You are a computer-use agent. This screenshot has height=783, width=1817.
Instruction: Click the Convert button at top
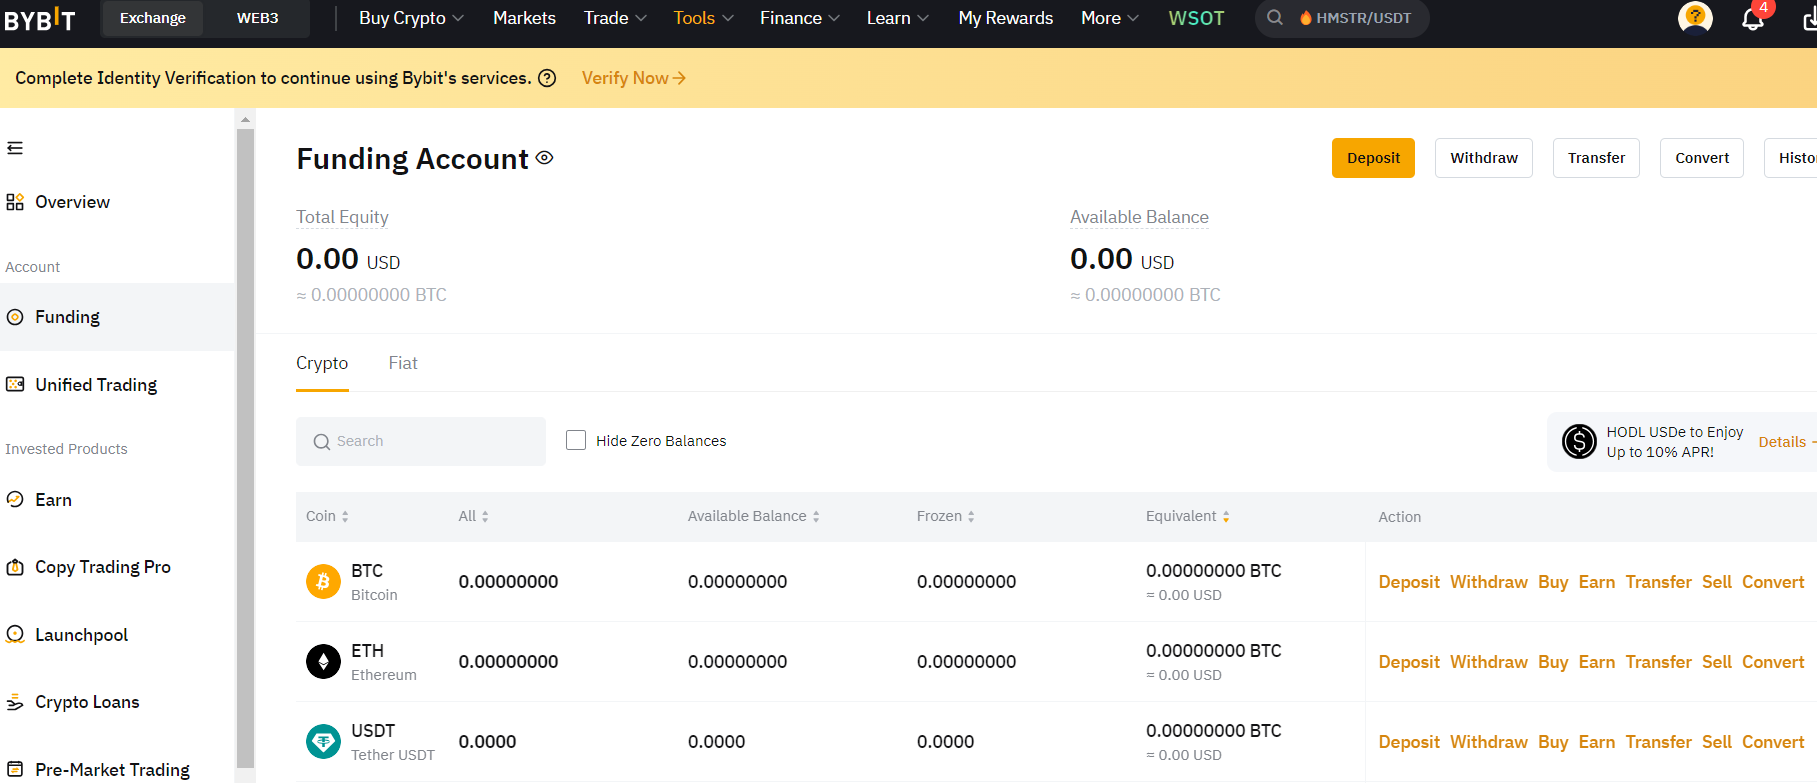tap(1702, 158)
